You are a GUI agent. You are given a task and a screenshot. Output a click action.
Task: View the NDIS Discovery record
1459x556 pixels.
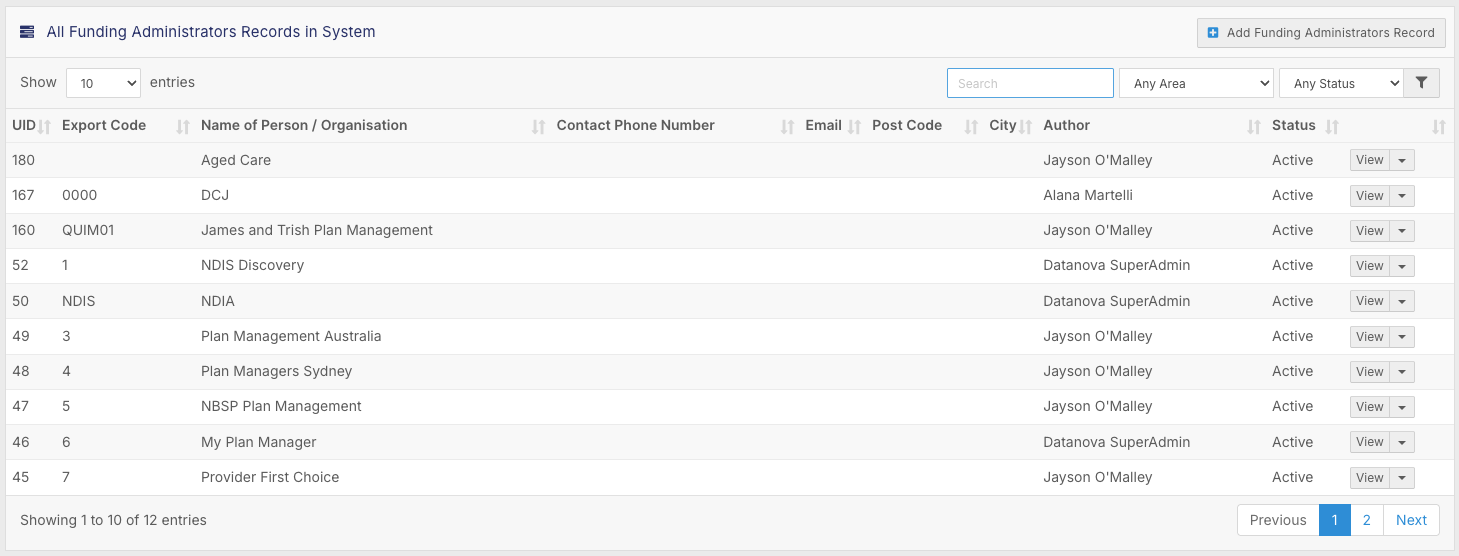(1369, 266)
